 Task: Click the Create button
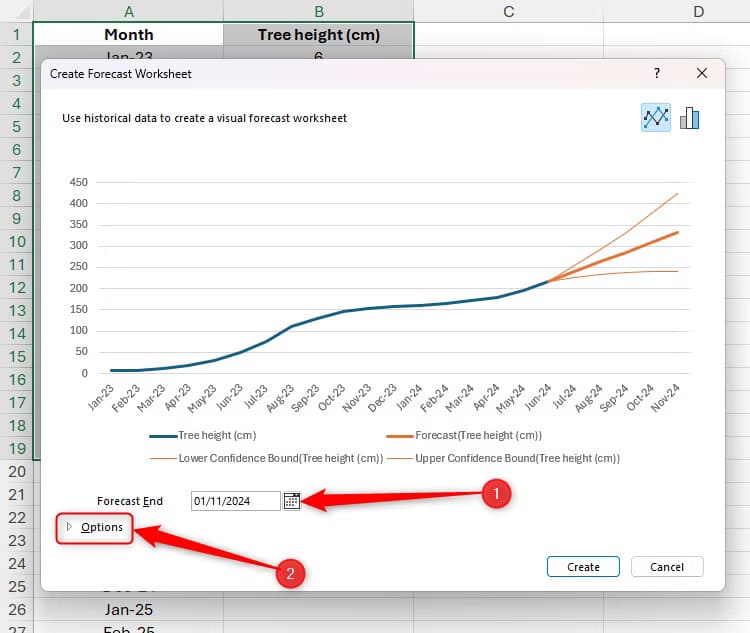tap(583, 566)
